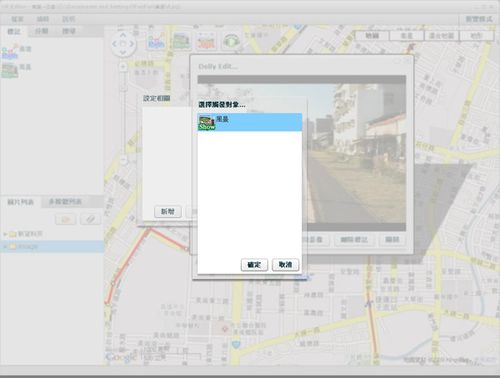Expand the first folder in the photo list
Viewport: 500px width, 378px height.
tap(5, 234)
